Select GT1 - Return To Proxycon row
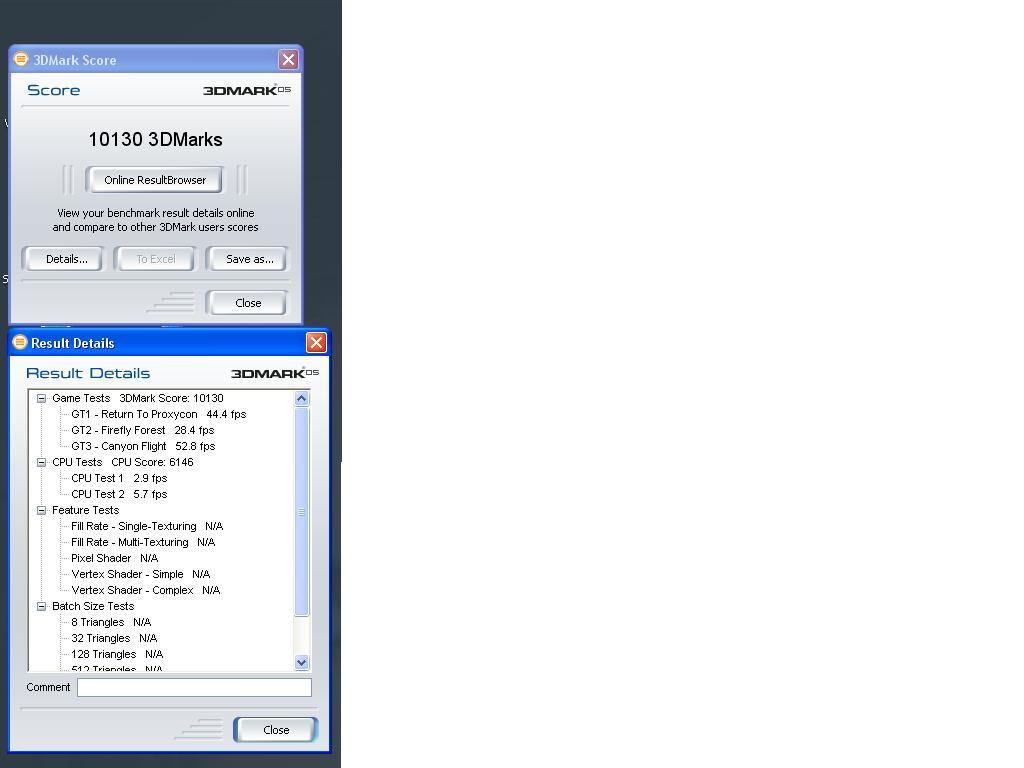The image size is (1024, 768). 159,414
